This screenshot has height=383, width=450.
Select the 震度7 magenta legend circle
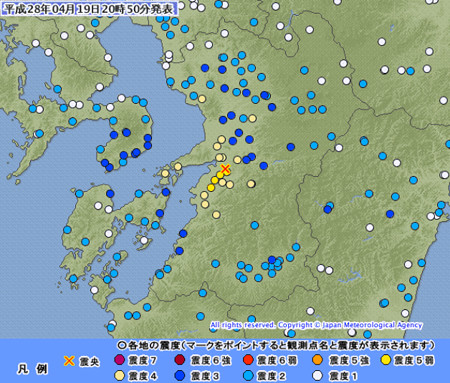tap(119, 360)
